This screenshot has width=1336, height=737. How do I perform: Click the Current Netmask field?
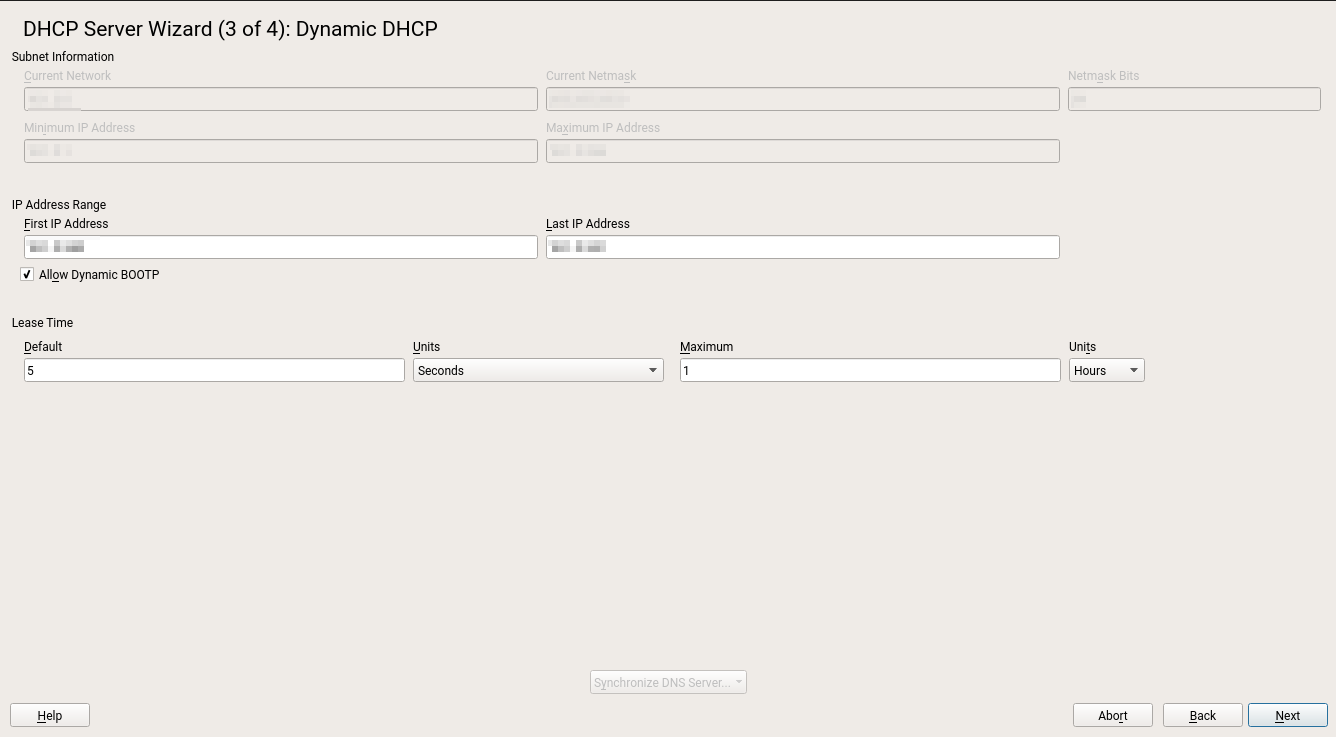(802, 98)
